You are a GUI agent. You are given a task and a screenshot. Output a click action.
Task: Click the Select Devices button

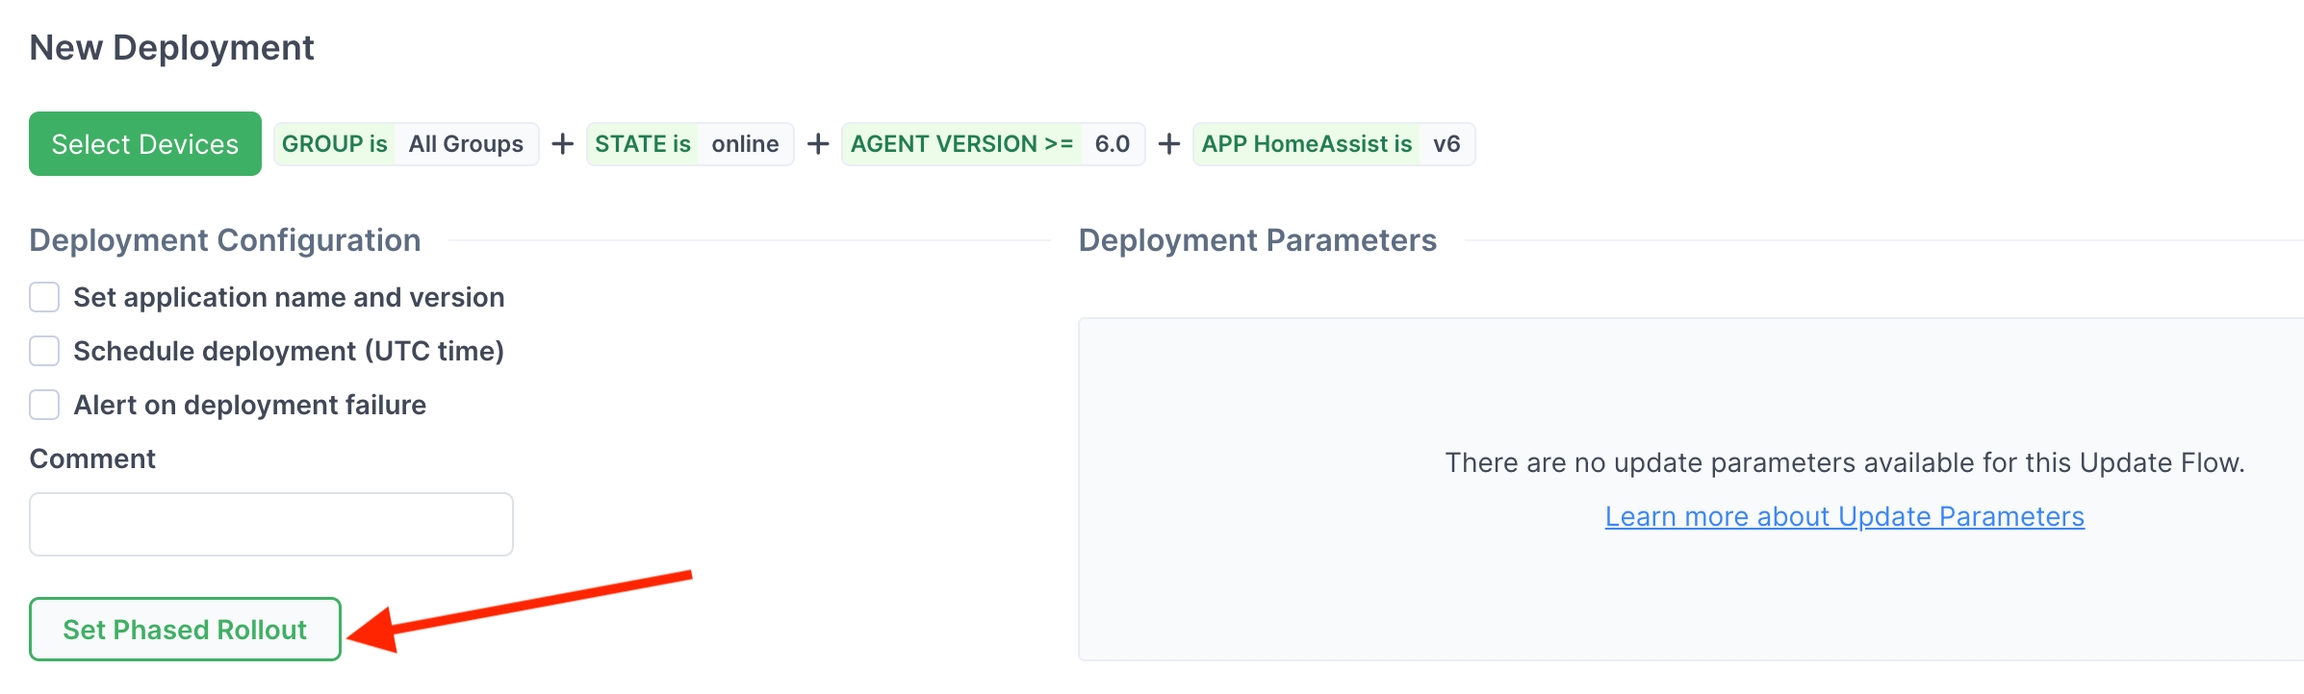pyautogui.click(x=145, y=144)
